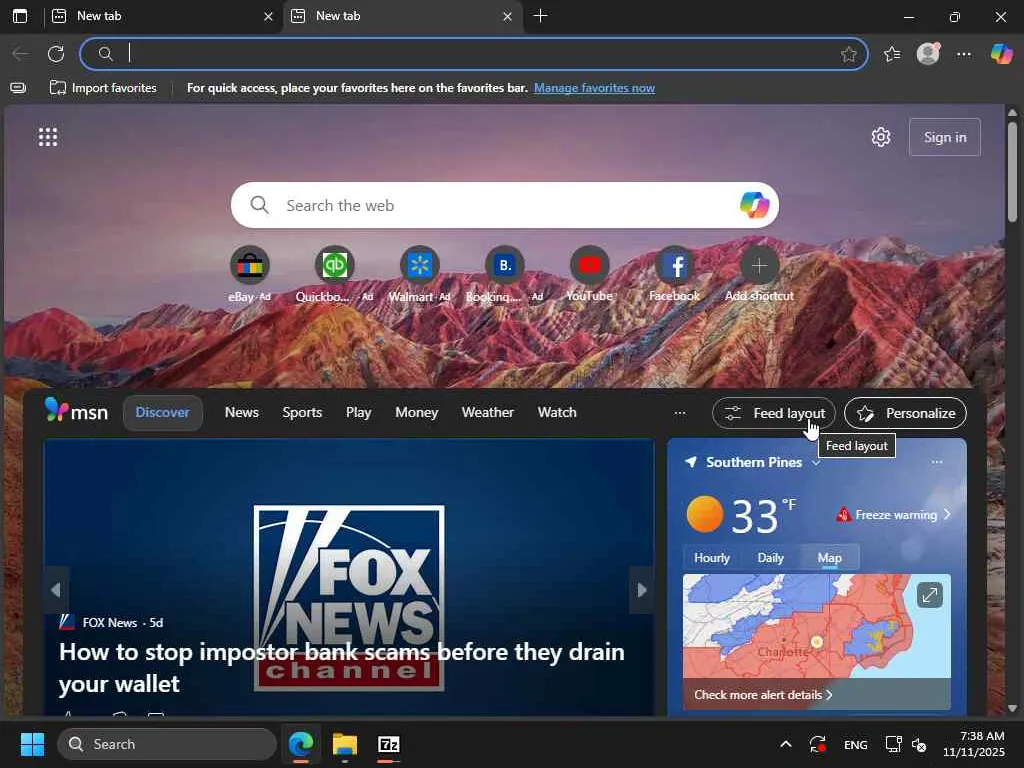Open the browser profile avatar
The image size is (1024, 768).
click(x=928, y=54)
